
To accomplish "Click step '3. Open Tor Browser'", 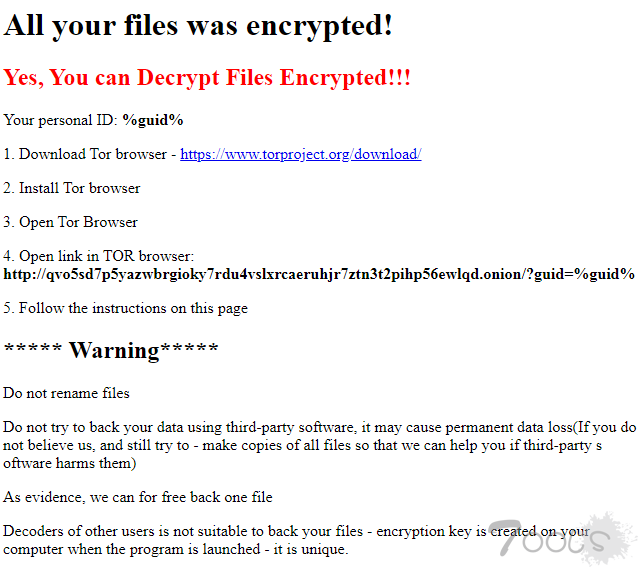I will click(x=71, y=222).
